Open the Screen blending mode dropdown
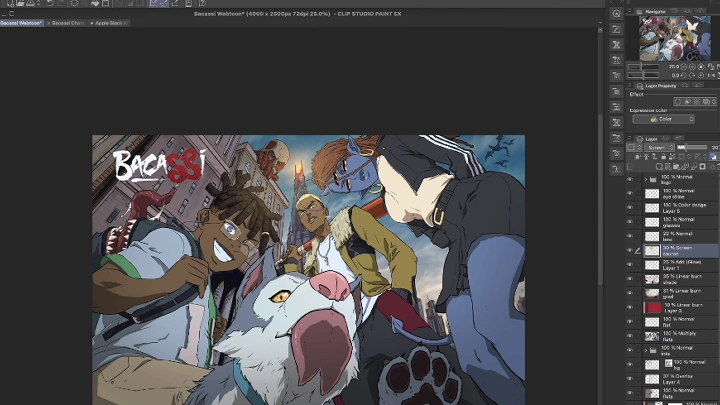 (x=659, y=147)
